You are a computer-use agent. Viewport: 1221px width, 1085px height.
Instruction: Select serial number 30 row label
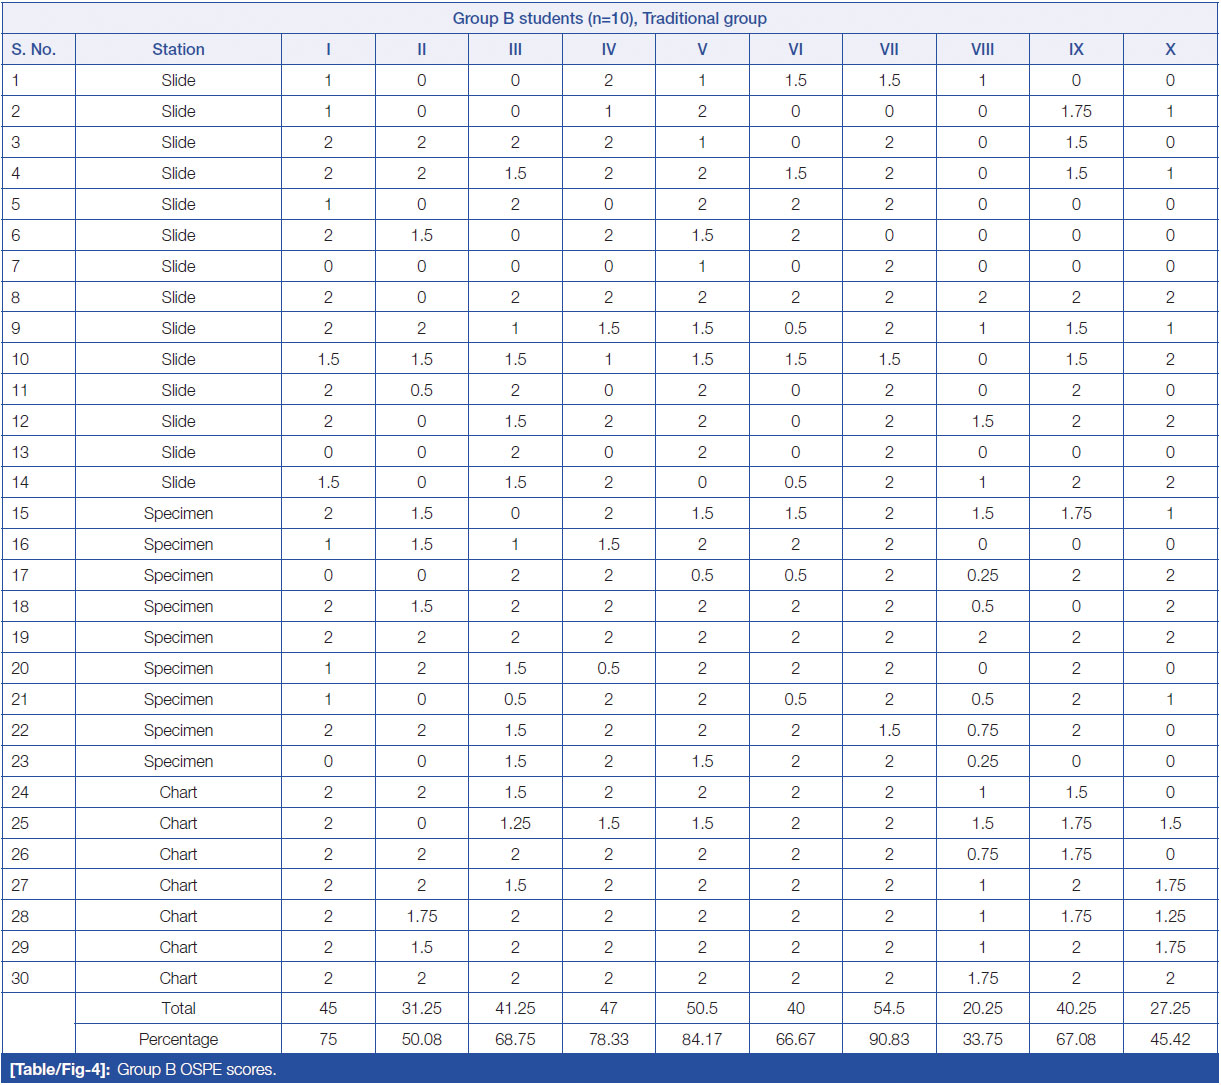point(21,978)
